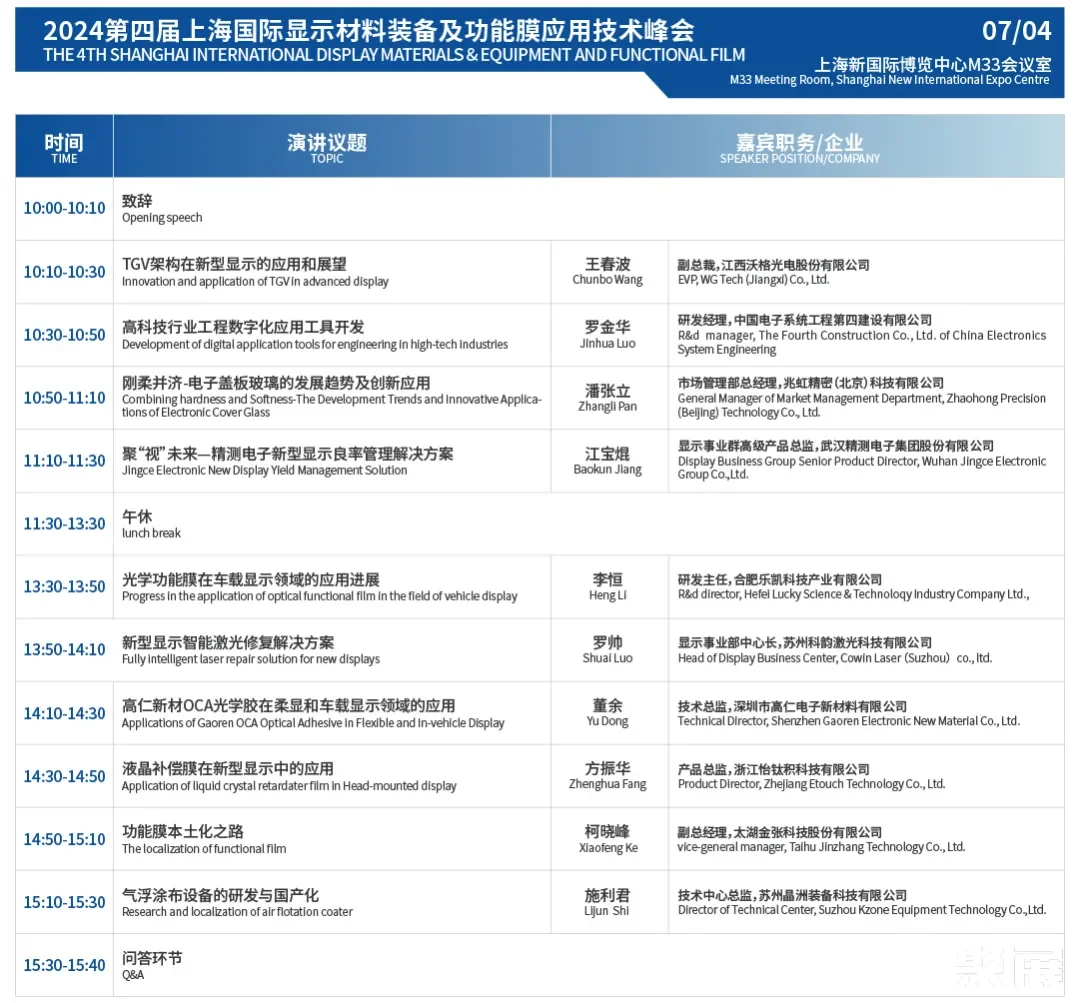Select speaker Shuai Luo

[x=607, y=650]
